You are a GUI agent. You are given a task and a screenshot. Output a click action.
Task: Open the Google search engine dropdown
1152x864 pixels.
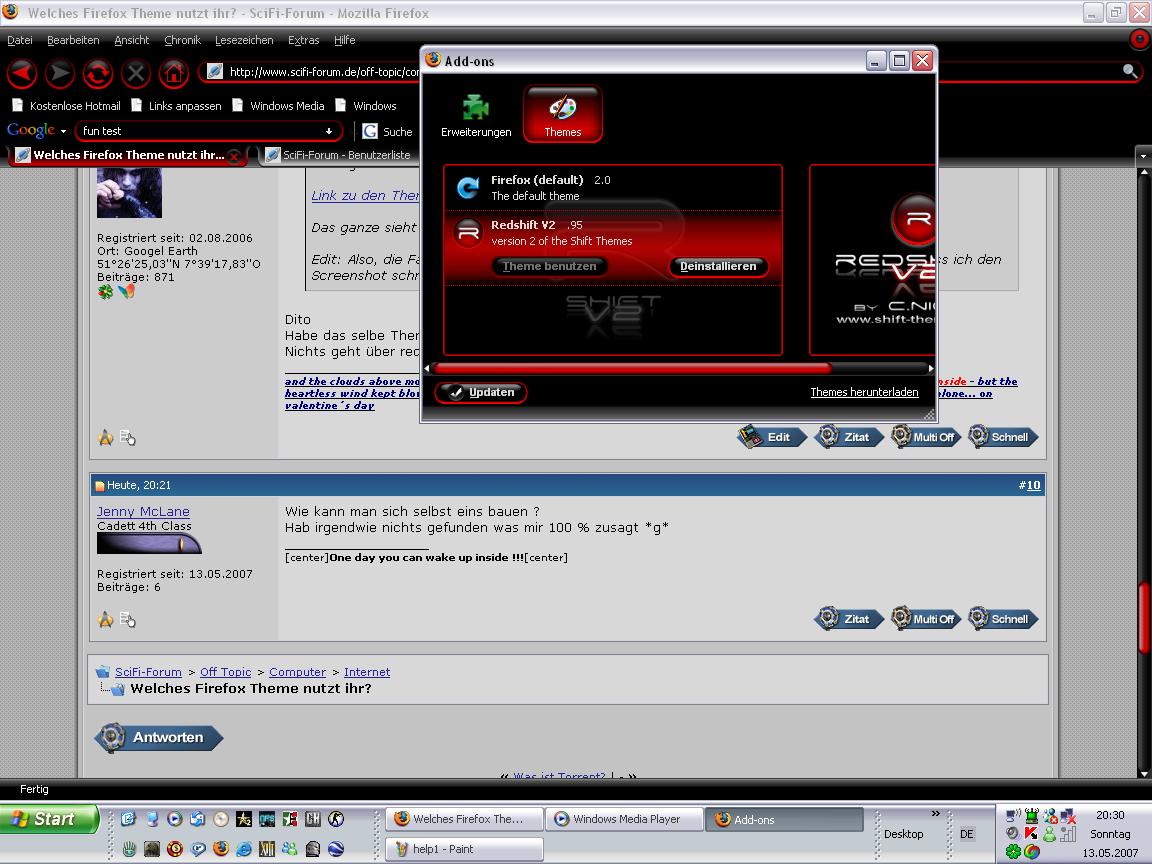pyautogui.click(x=63, y=131)
